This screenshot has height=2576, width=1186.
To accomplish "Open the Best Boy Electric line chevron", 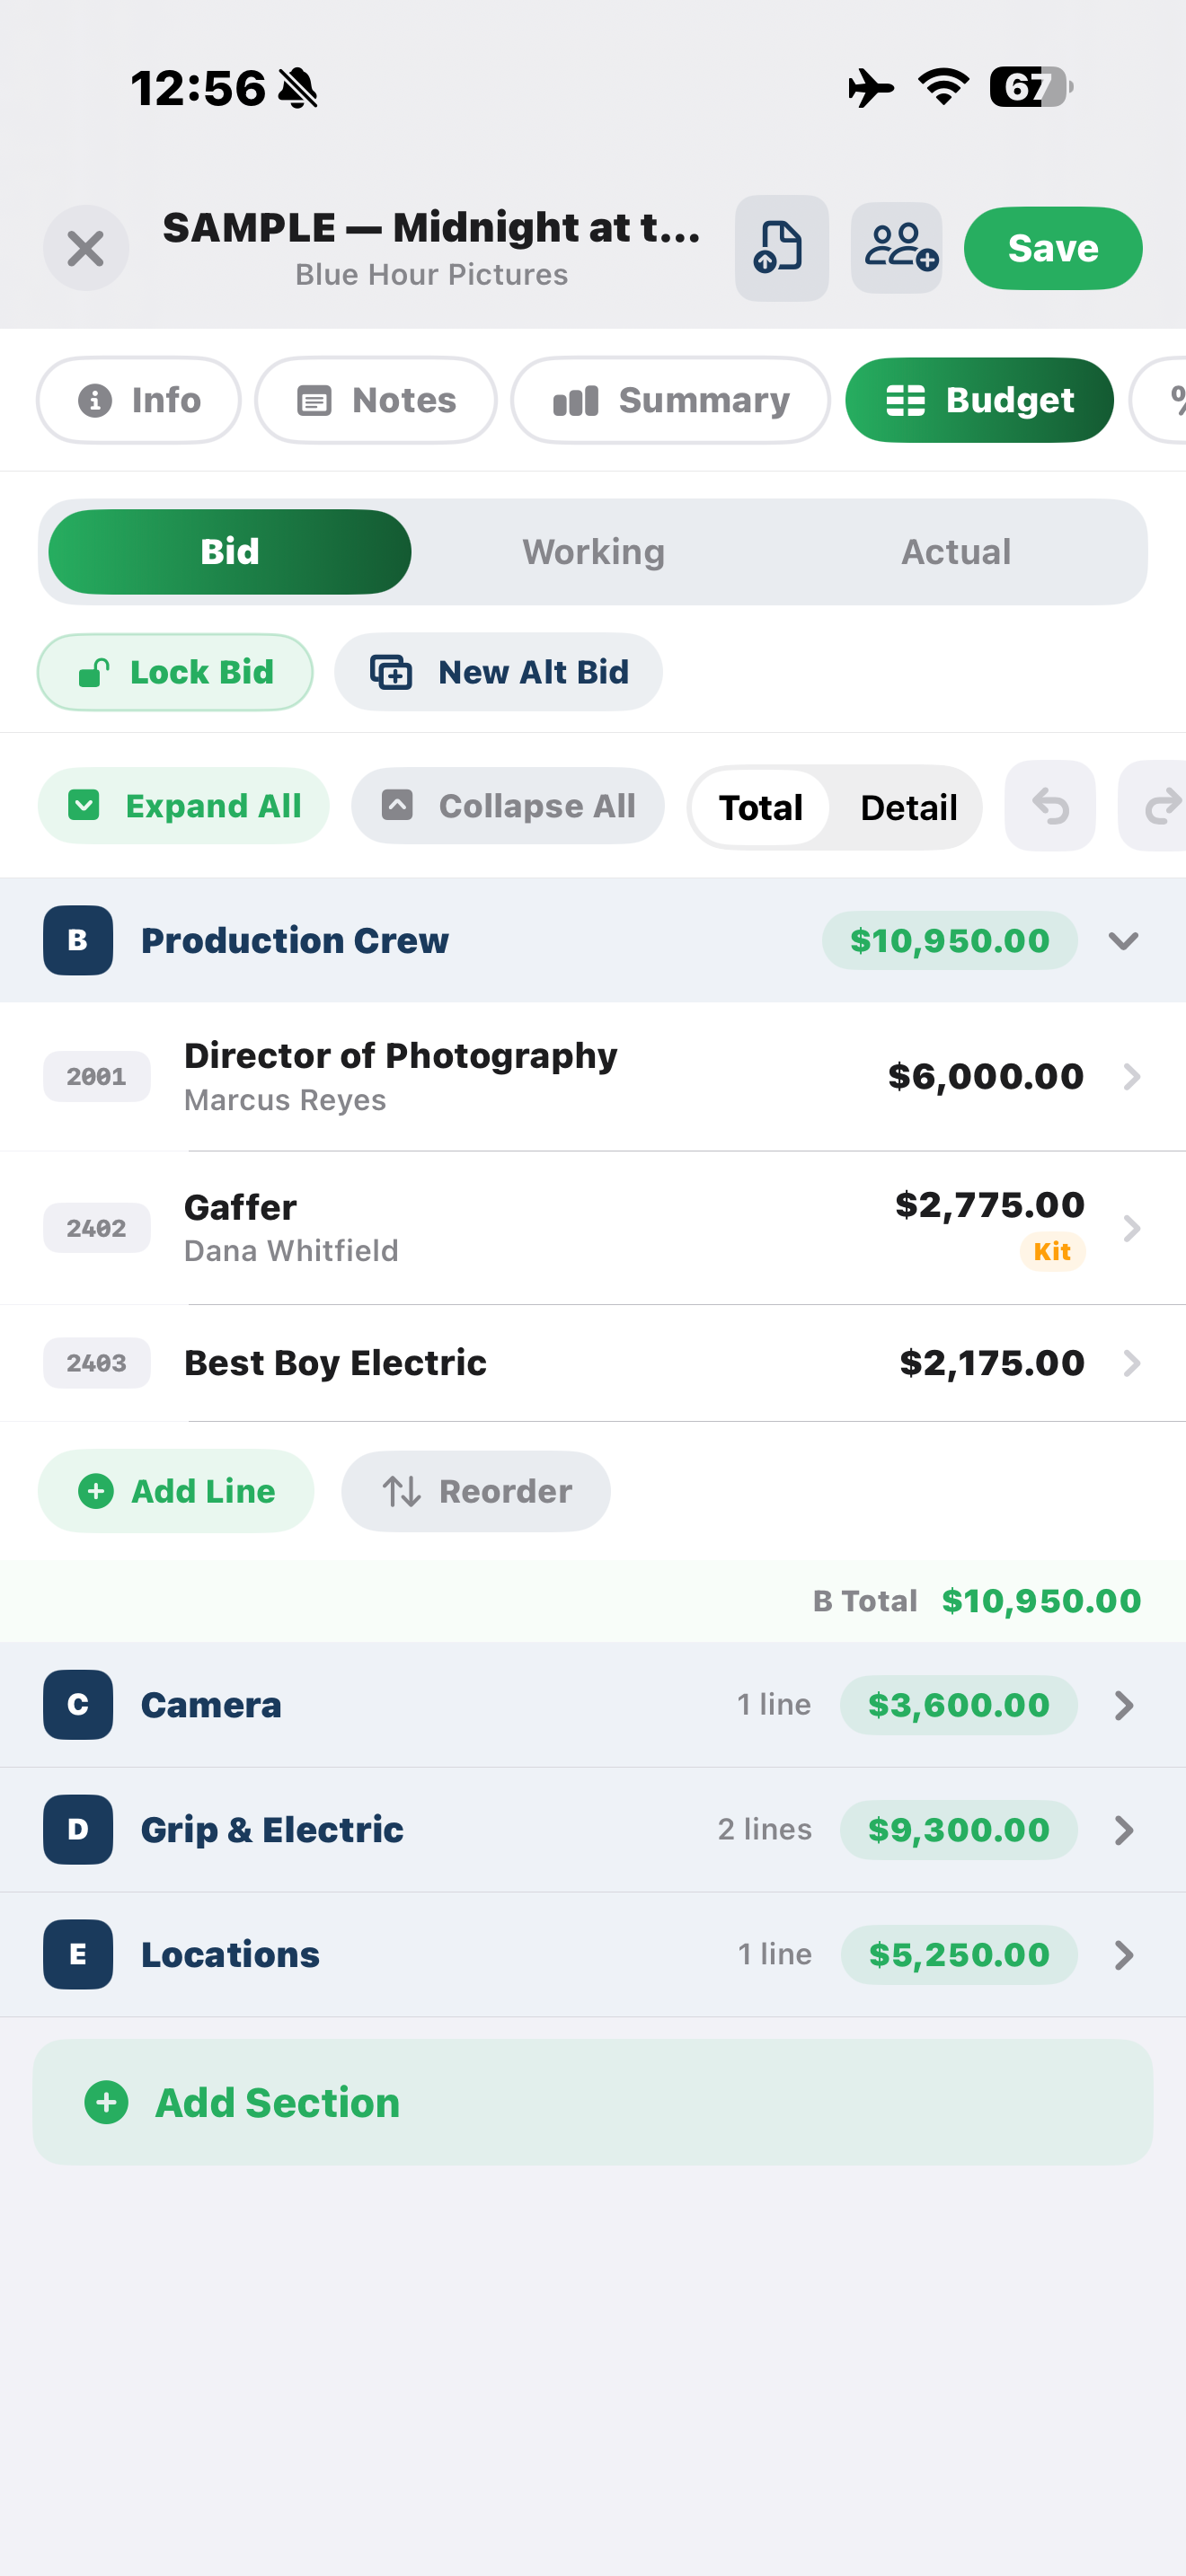I will (x=1131, y=1363).
